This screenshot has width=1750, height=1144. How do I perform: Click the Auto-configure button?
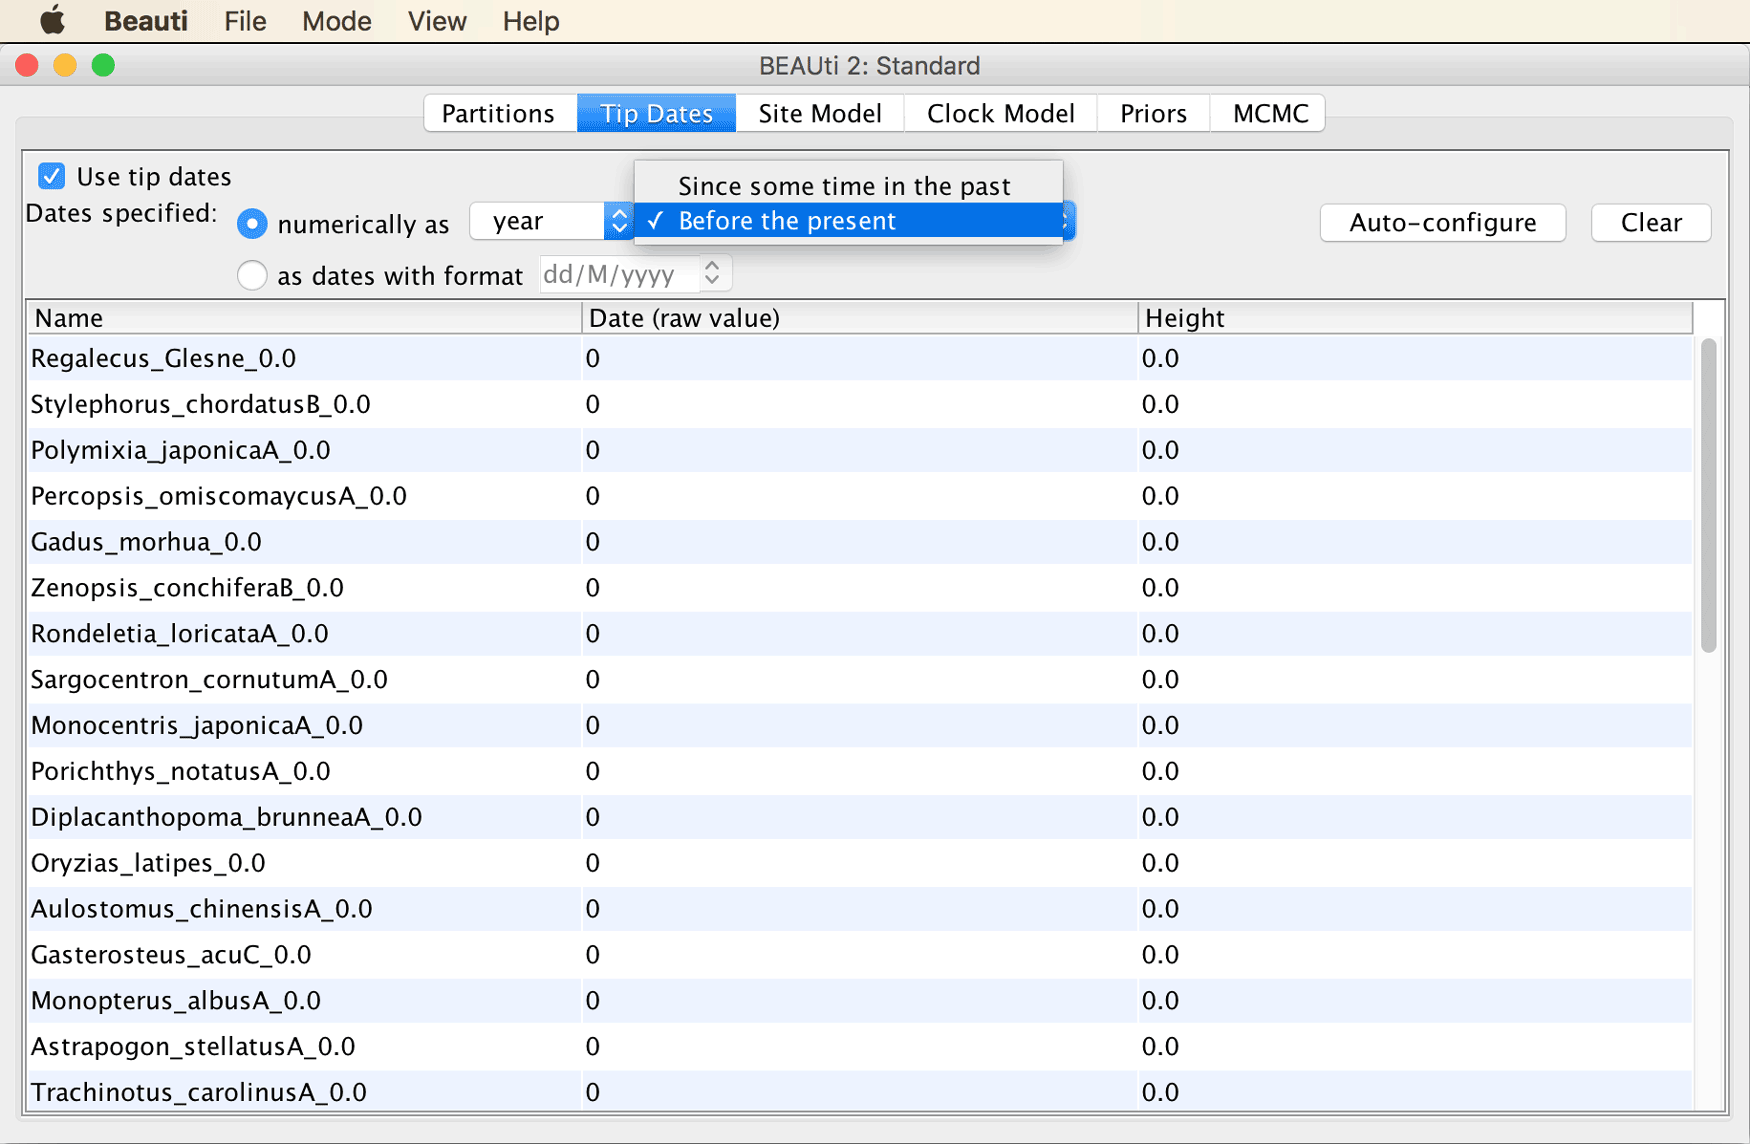[1443, 222]
